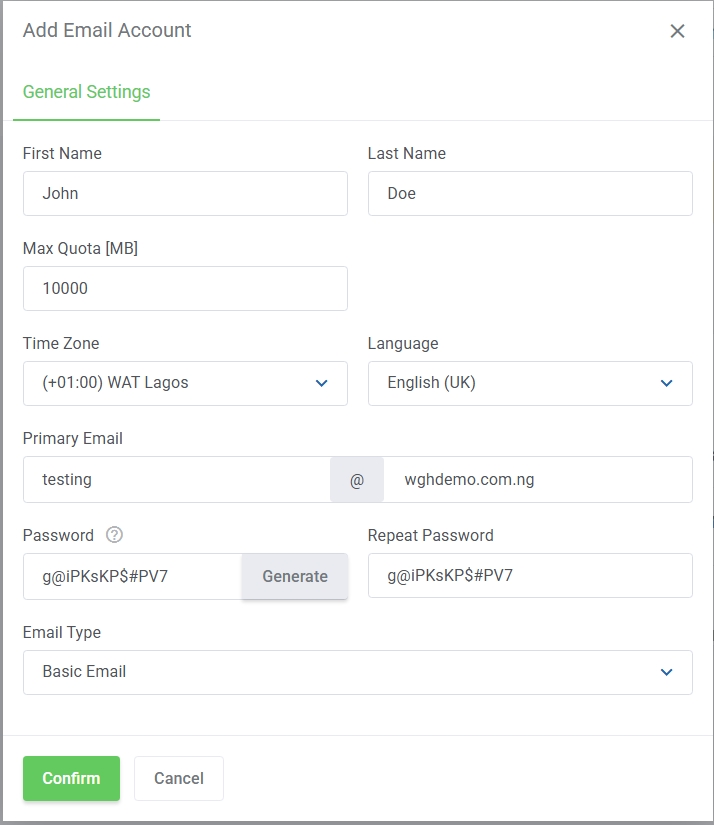Image resolution: width=714 pixels, height=825 pixels.
Task: Click into the Last Name field
Action: pyautogui.click(x=530, y=193)
